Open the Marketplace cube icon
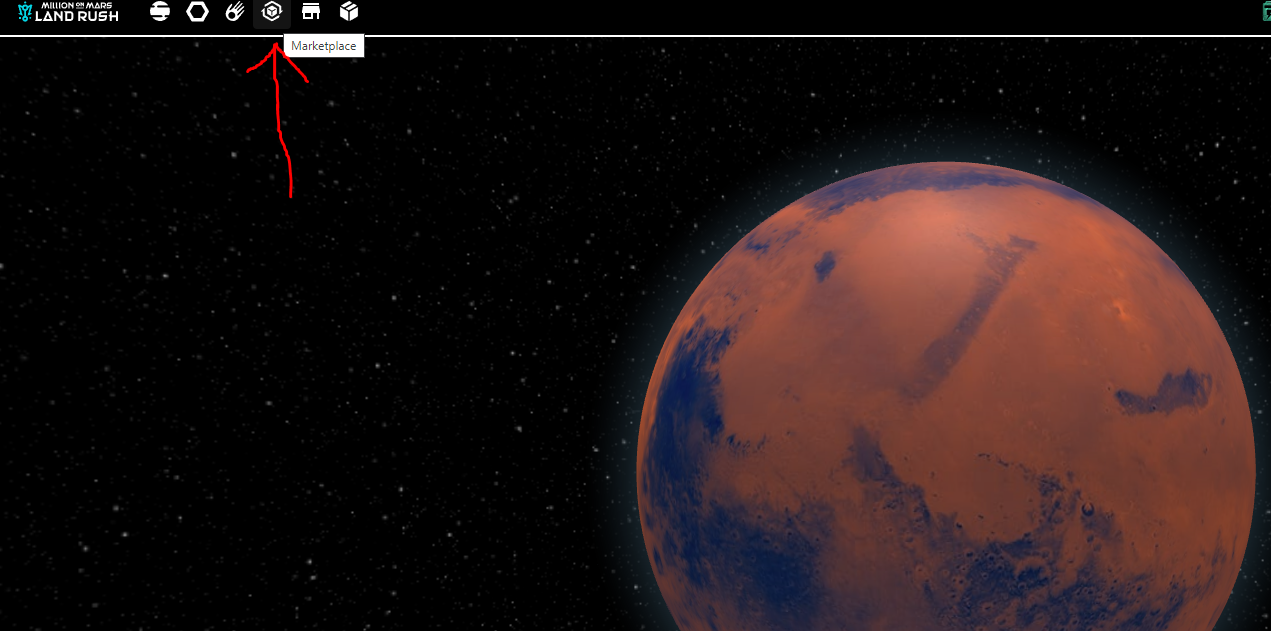Viewport: 1271px width, 631px height. pyautogui.click(x=272, y=12)
